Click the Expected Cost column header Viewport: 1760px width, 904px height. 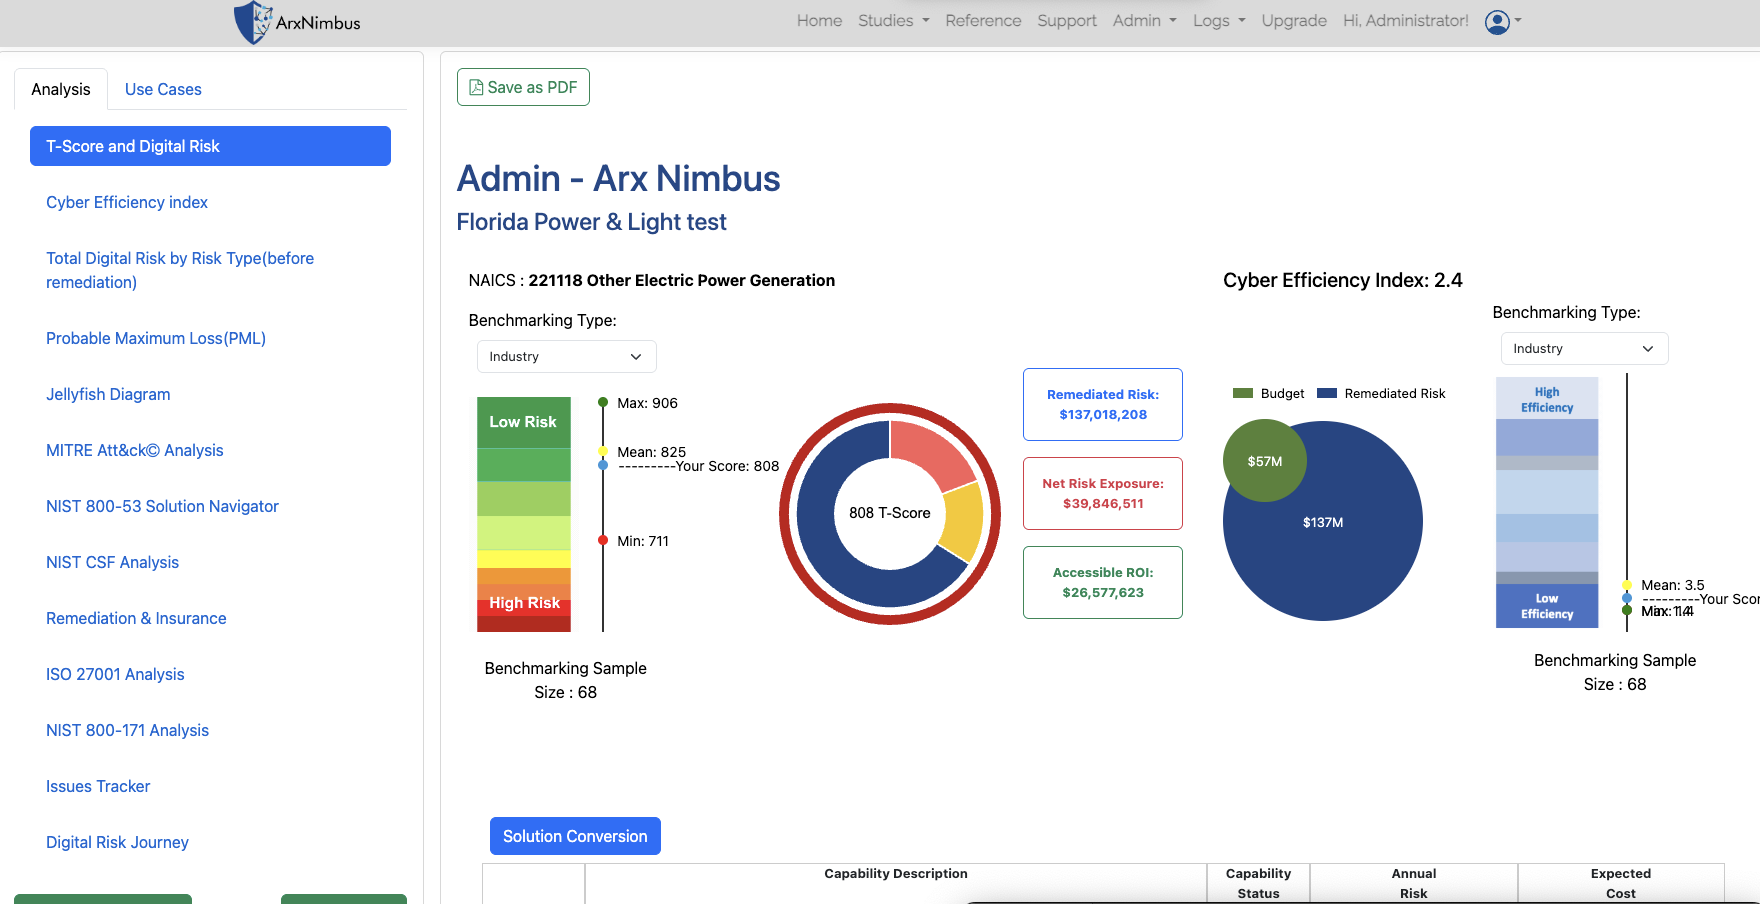click(x=1621, y=884)
